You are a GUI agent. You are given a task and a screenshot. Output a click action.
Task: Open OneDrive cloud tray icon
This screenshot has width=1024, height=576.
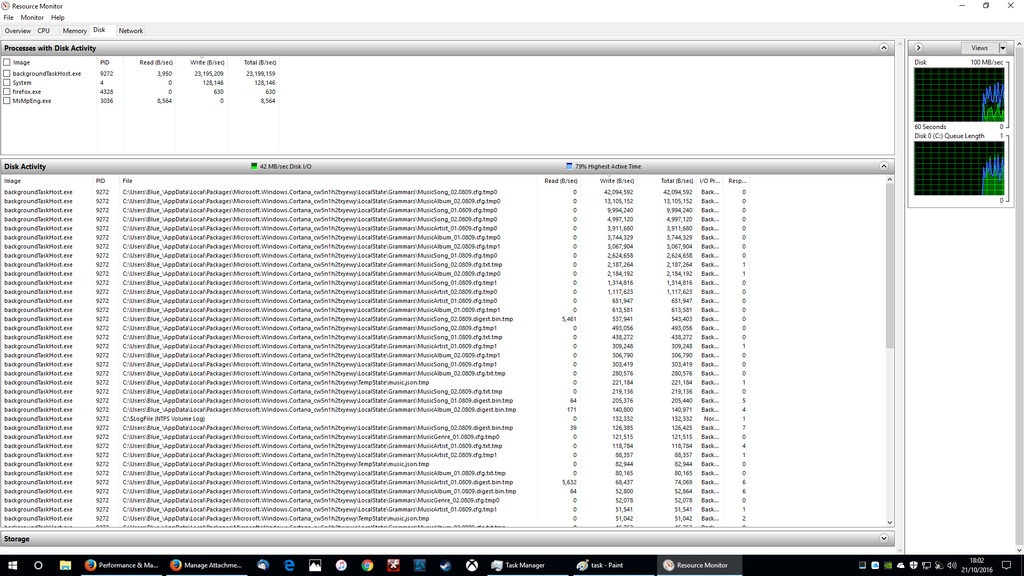[901, 566]
